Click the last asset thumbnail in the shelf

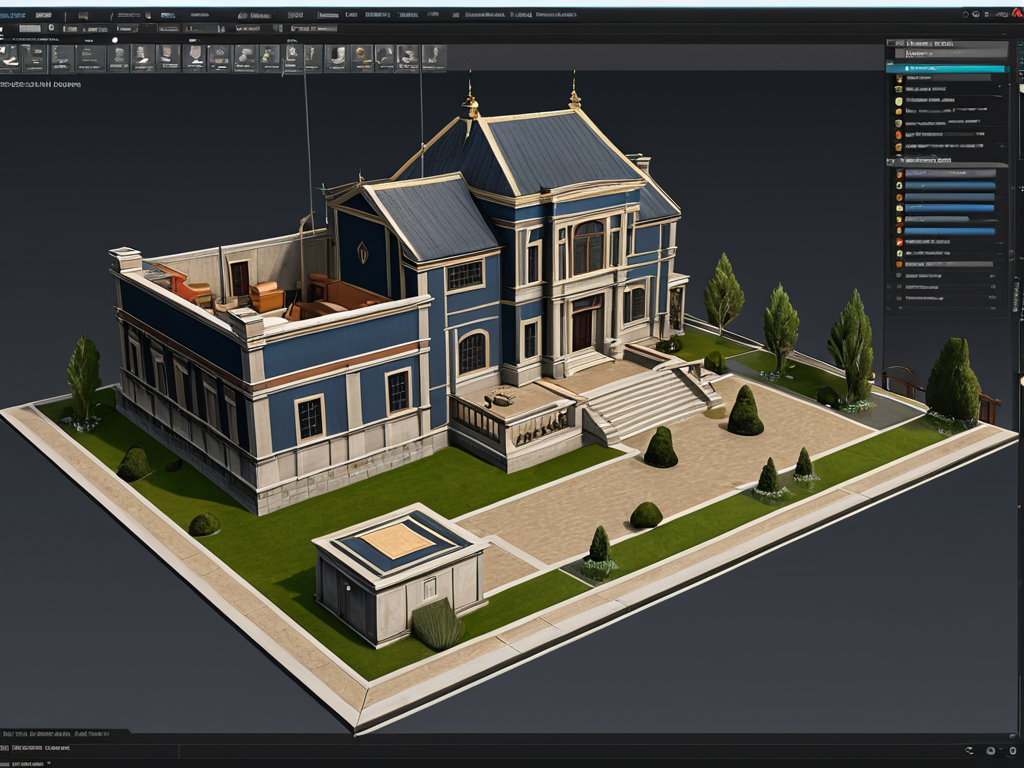click(434, 57)
